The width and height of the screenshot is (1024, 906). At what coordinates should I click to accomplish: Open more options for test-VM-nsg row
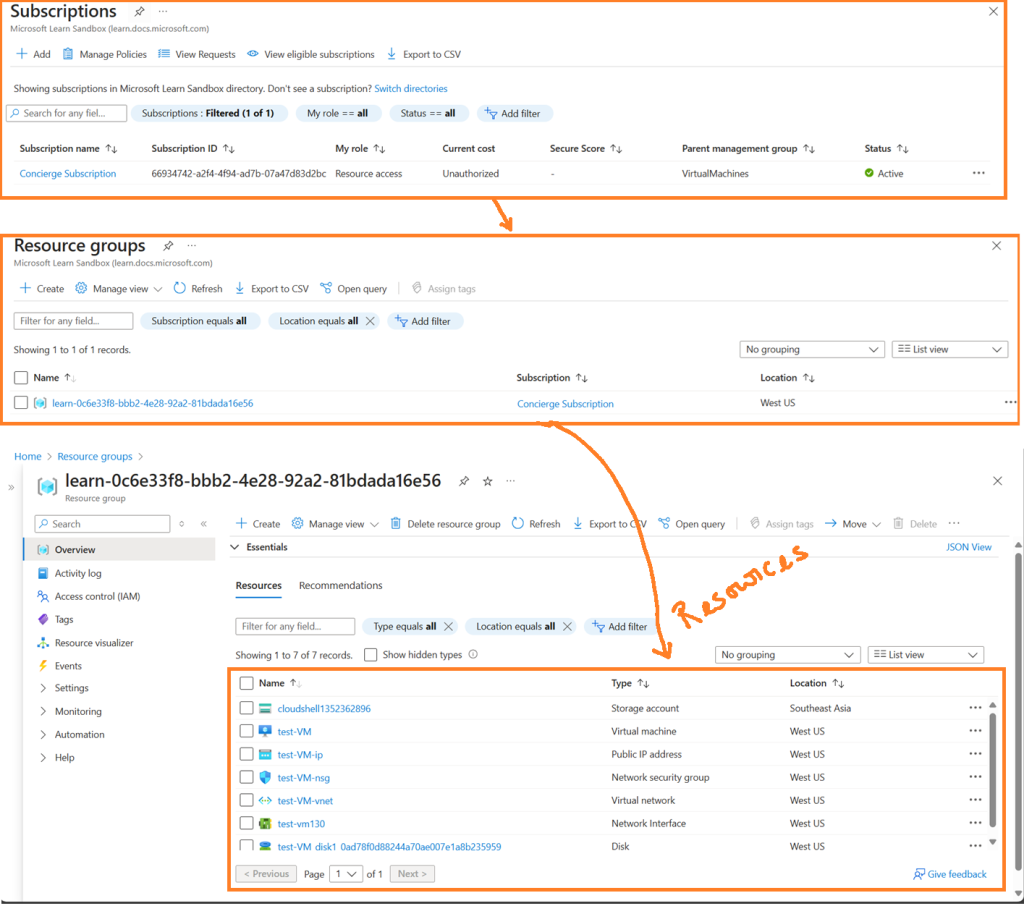tap(975, 777)
